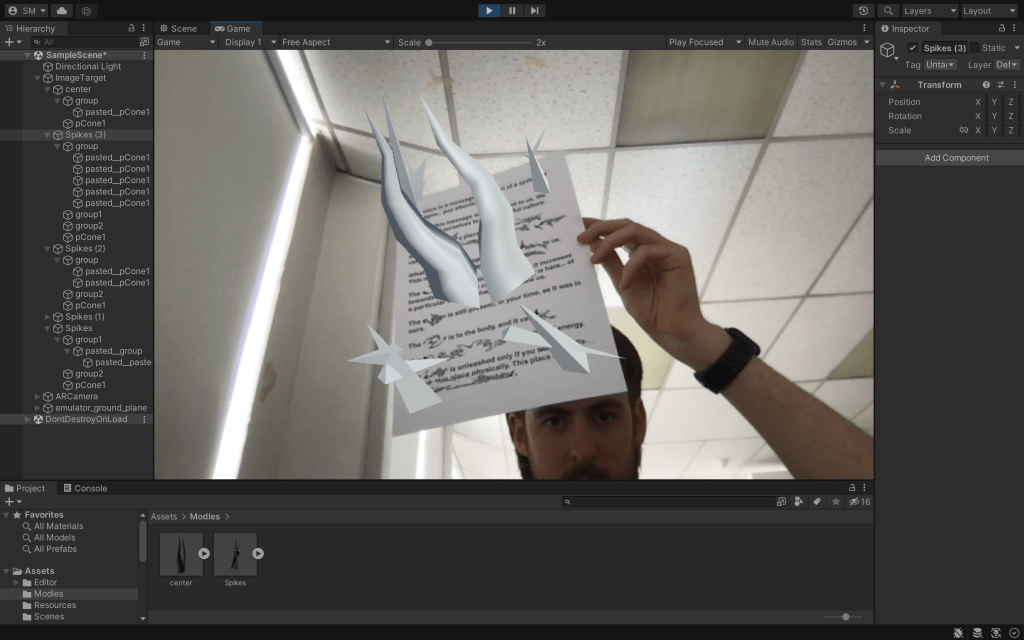Open Transform component help icon
The height and width of the screenshot is (640, 1024).
point(986,85)
